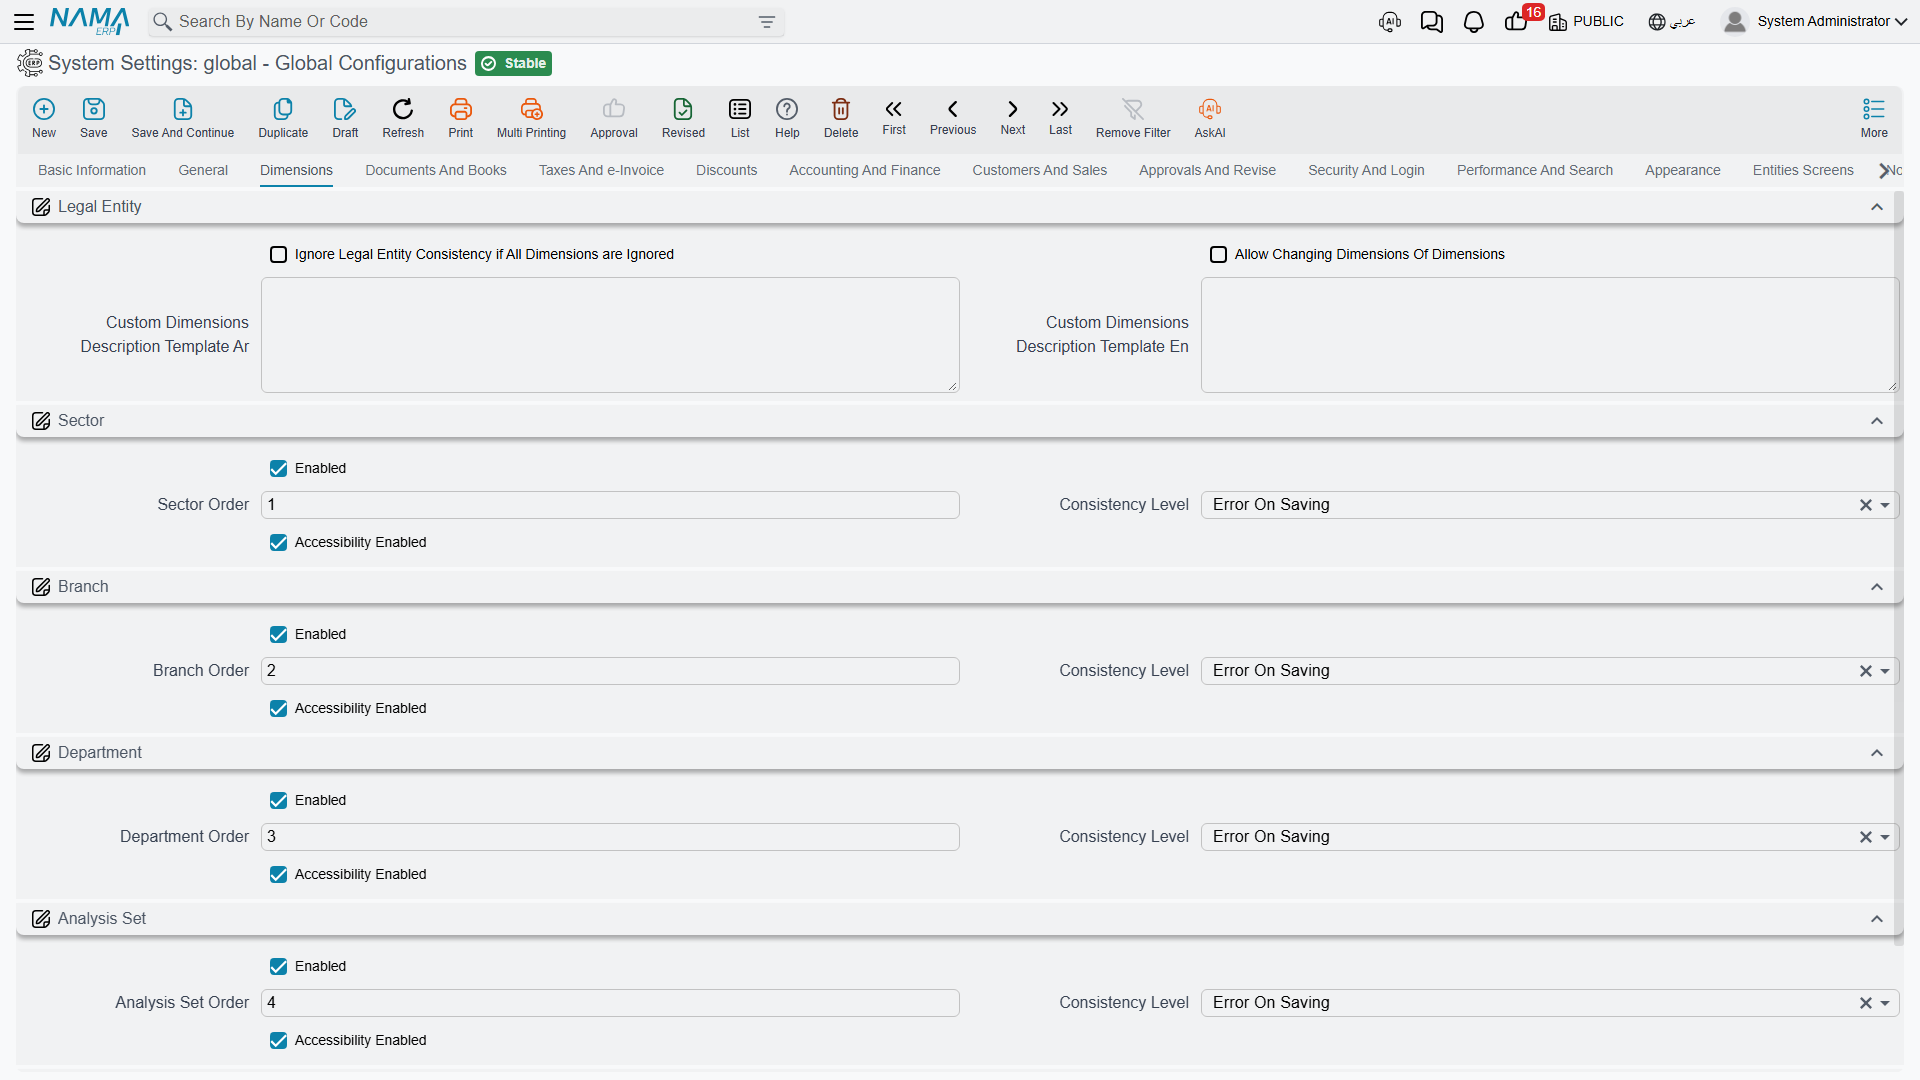1920x1080 pixels.
Task: Click Custom Dimensions Description Template Ar textarea
Action: (x=610, y=335)
